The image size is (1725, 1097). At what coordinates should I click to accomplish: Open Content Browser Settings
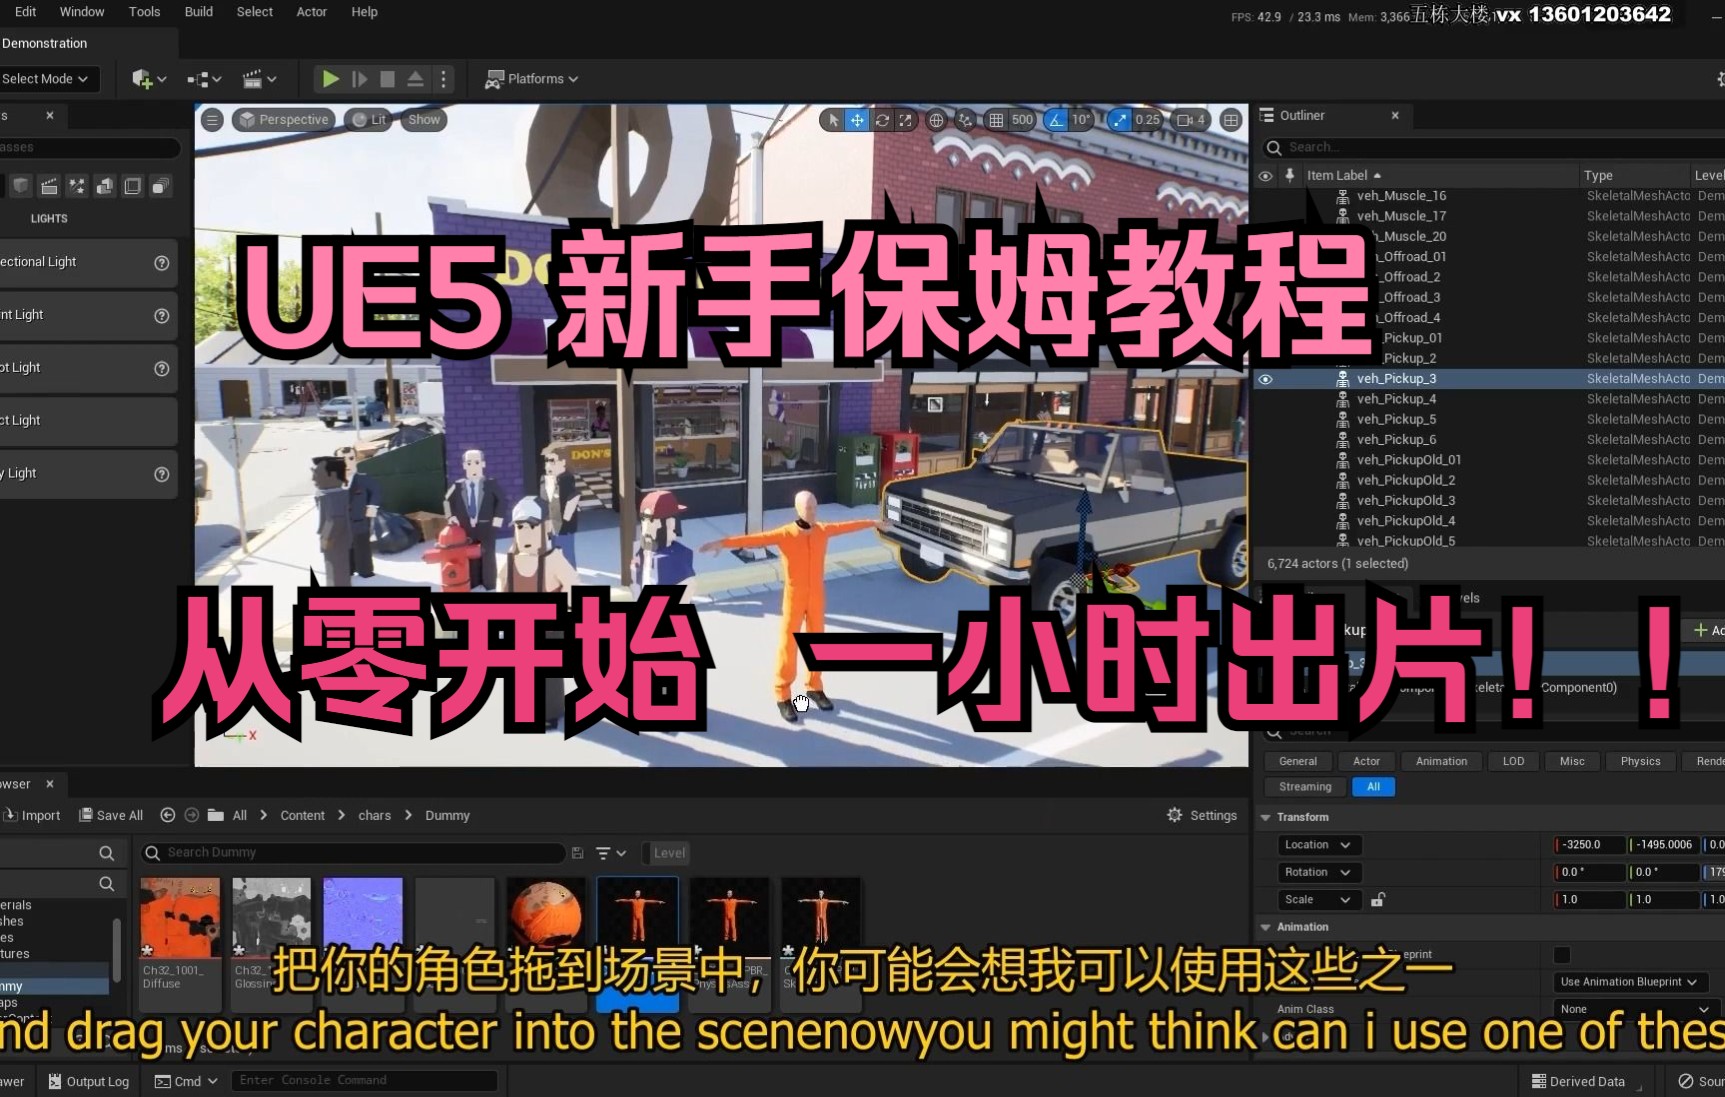click(x=1202, y=815)
